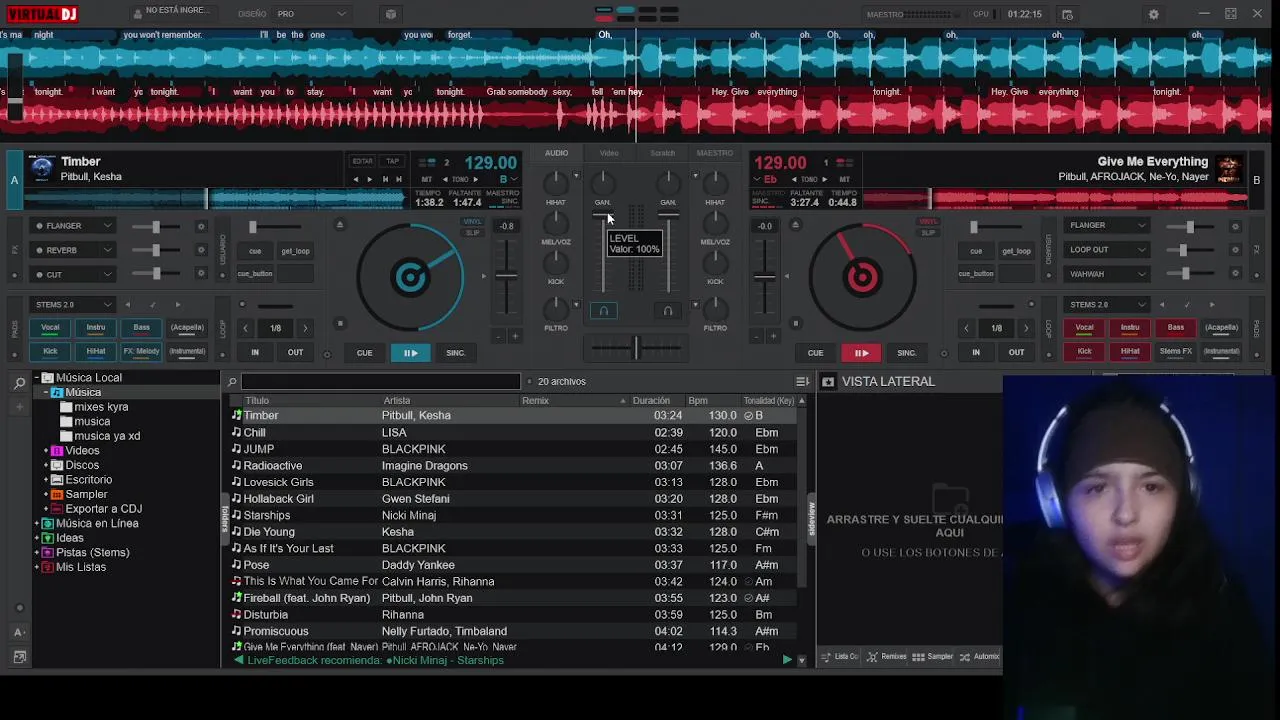Click the browser search magnifier icon
Image resolution: width=1280 pixels, height=720 pixels.
pyautogui.click(x=19, y=383)
